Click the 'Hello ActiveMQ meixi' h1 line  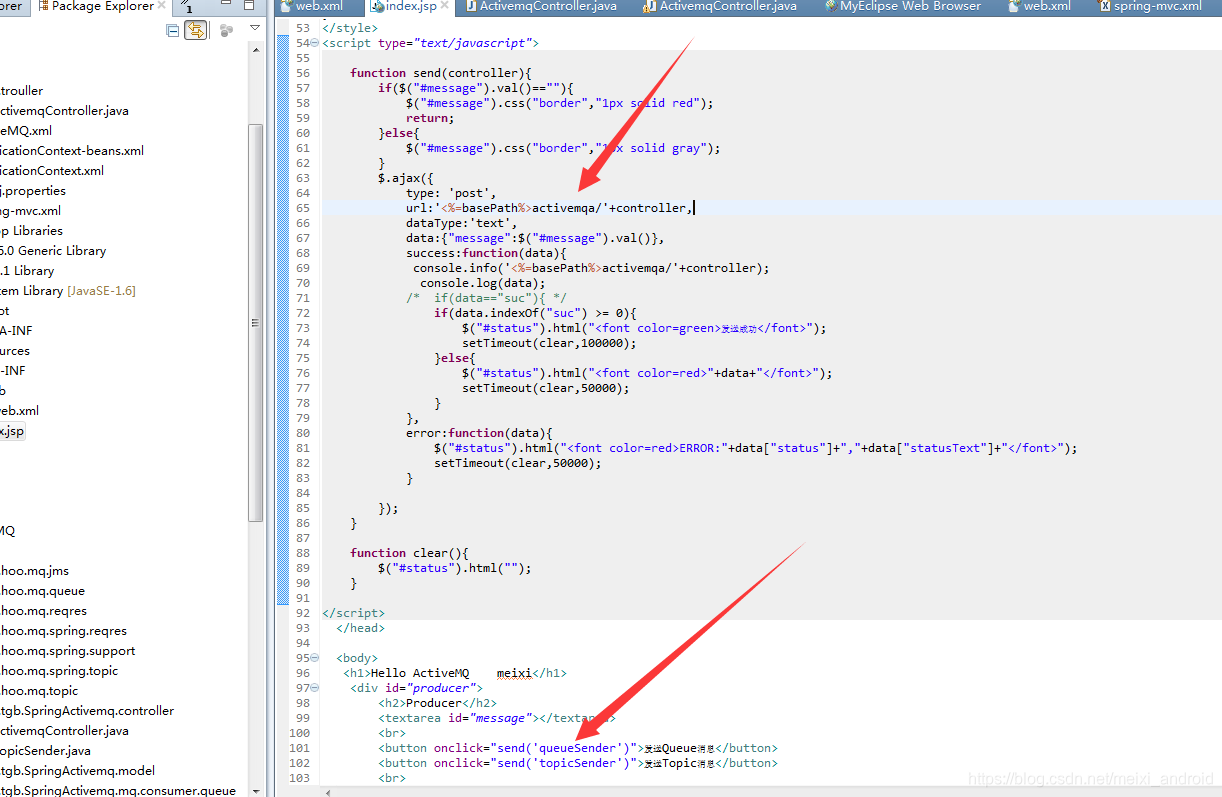coord(455,673)
